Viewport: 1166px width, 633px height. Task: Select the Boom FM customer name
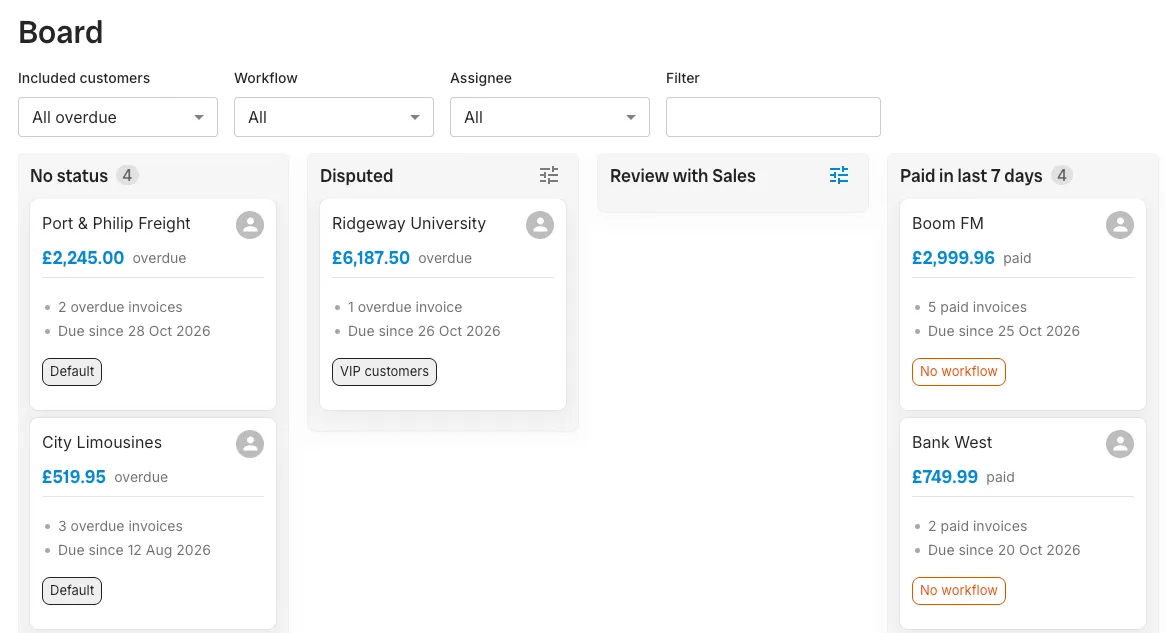pos(947,223)
